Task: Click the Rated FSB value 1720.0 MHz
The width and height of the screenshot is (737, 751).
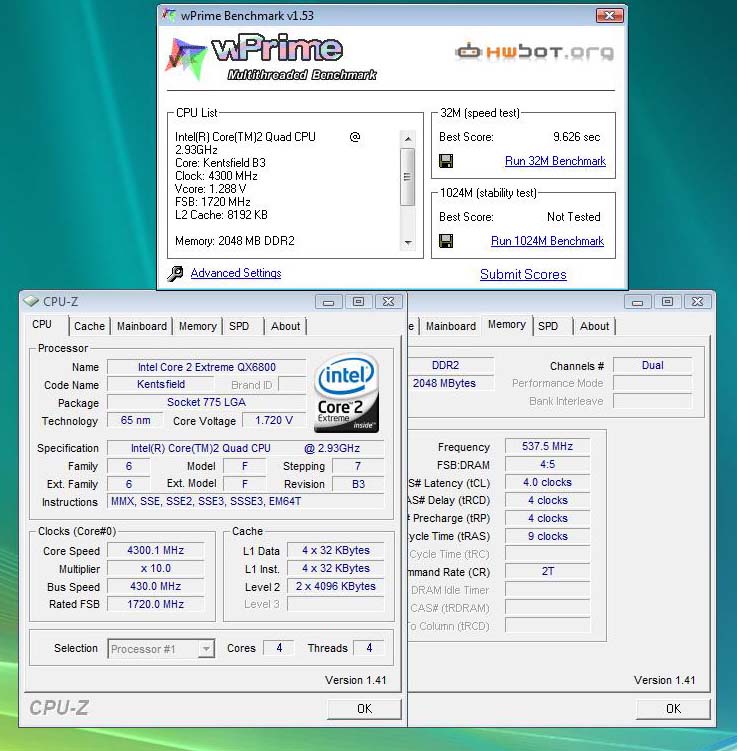Action: (156, 604)
